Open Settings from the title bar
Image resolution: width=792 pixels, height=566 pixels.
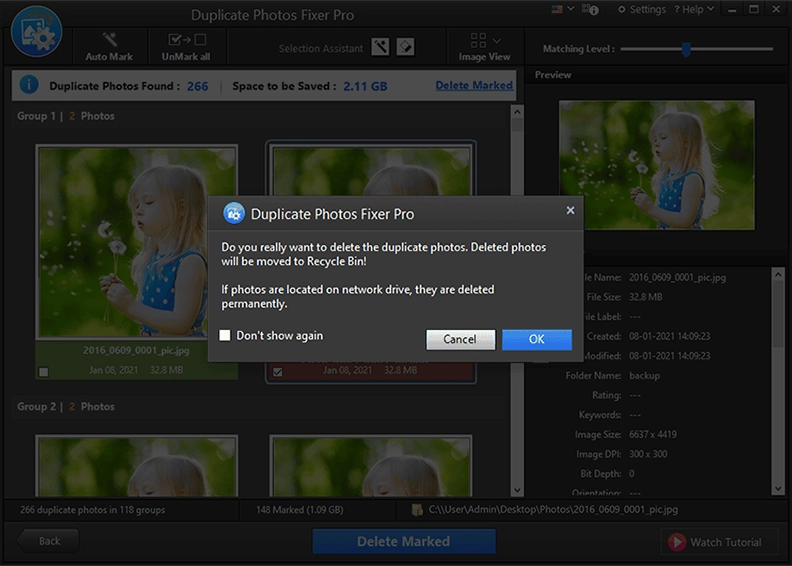pos(641,10)
